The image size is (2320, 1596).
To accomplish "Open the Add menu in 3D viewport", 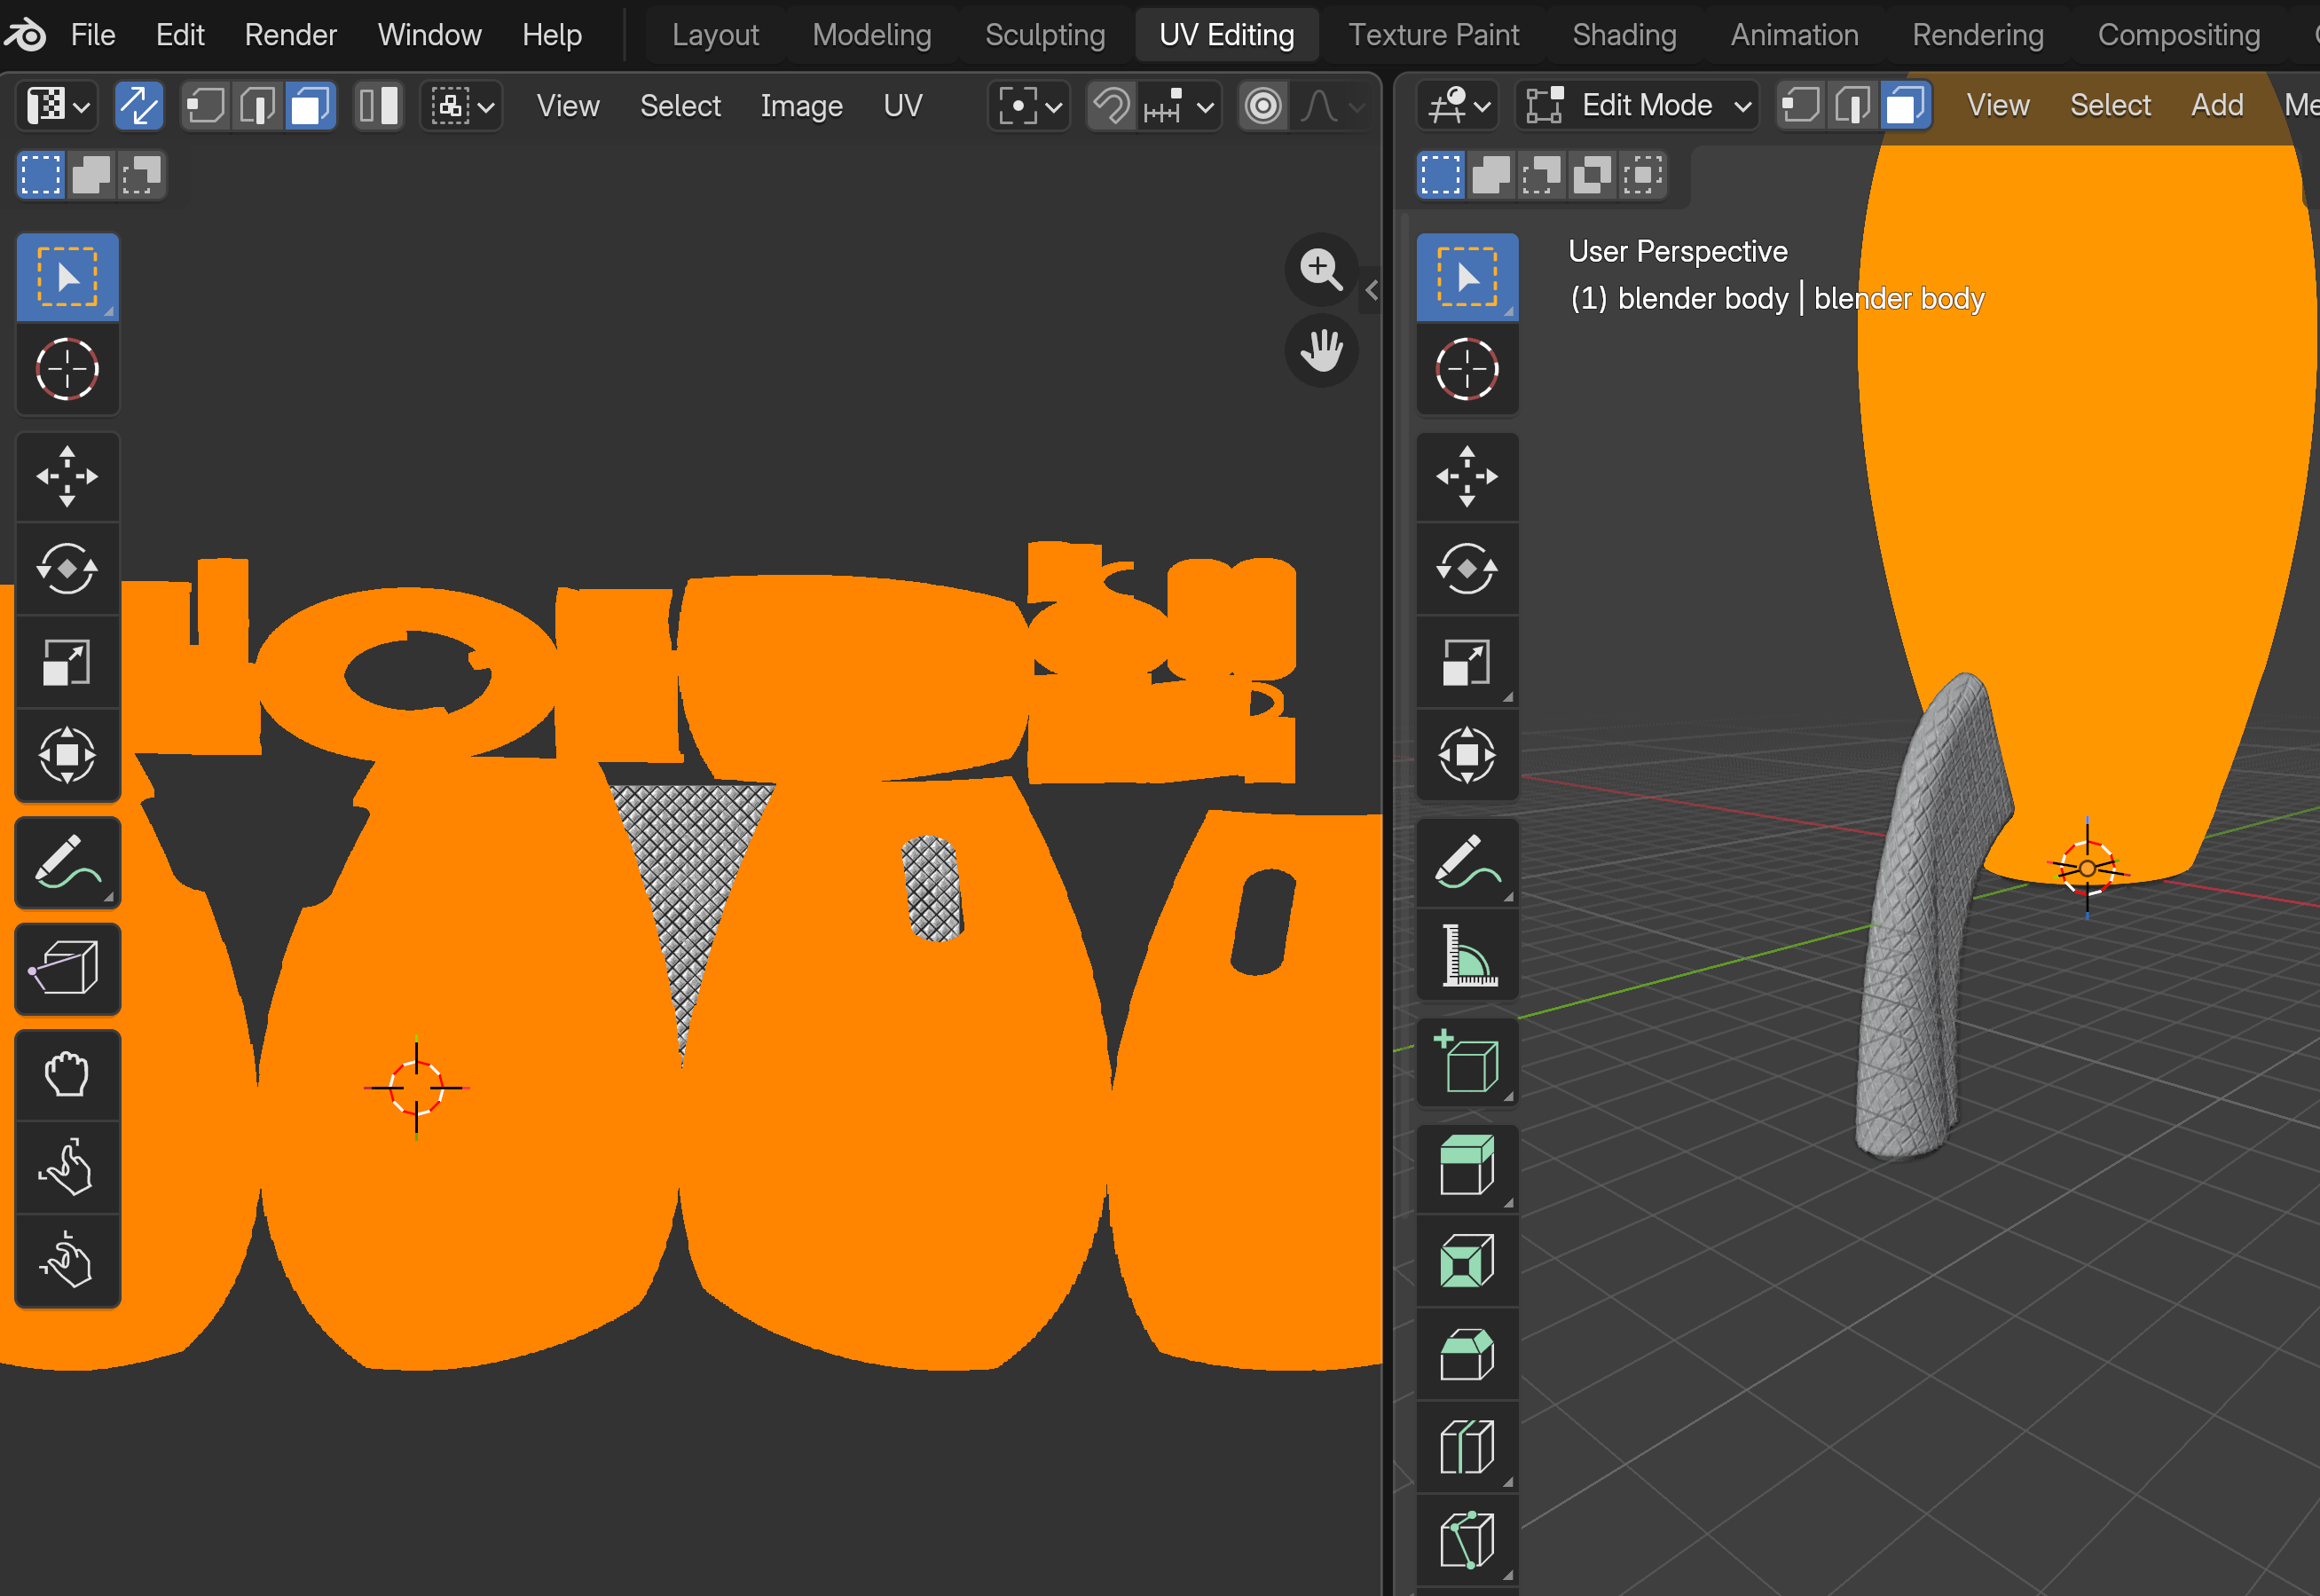I will pyautogui.click(x=2217, y=105).
